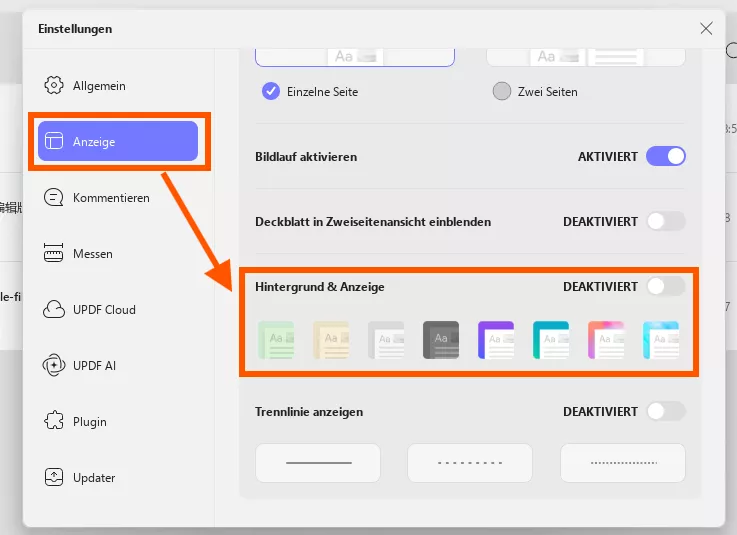The image size is (737, 535).
Task: Open the Messen settings section
Action: point(118,253)
